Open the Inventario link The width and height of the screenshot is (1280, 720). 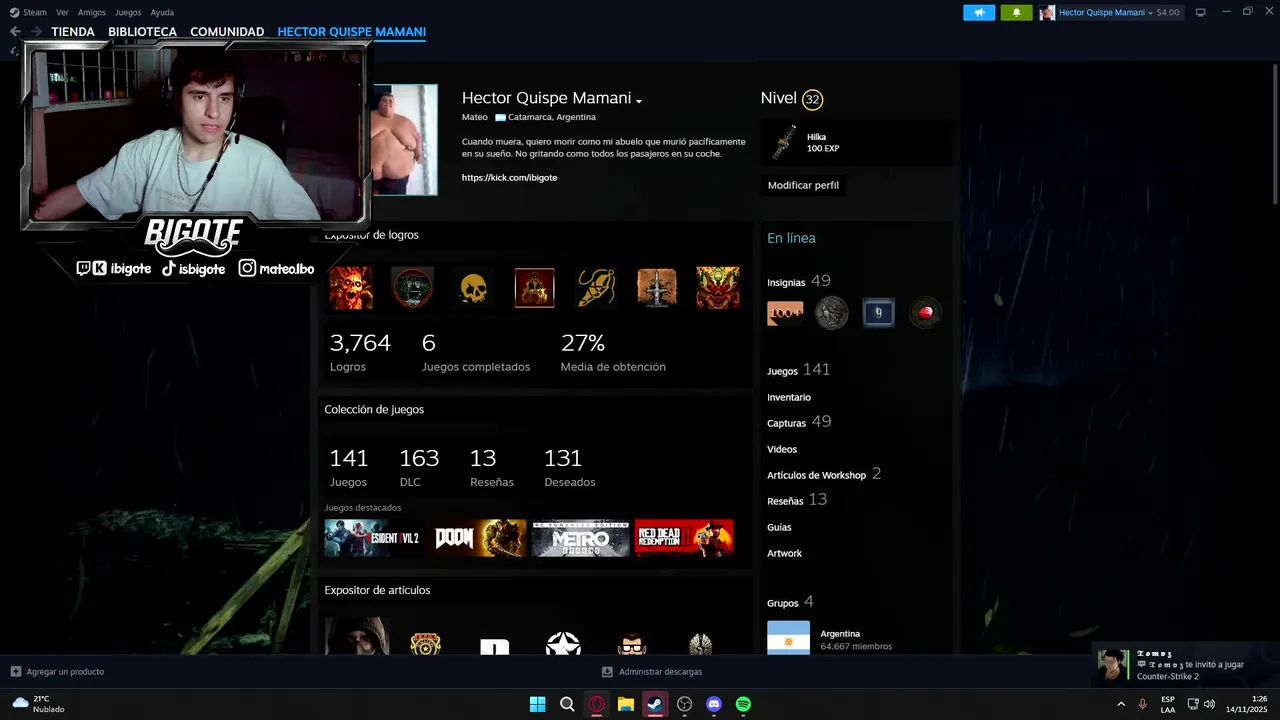[x=789, y=397]
